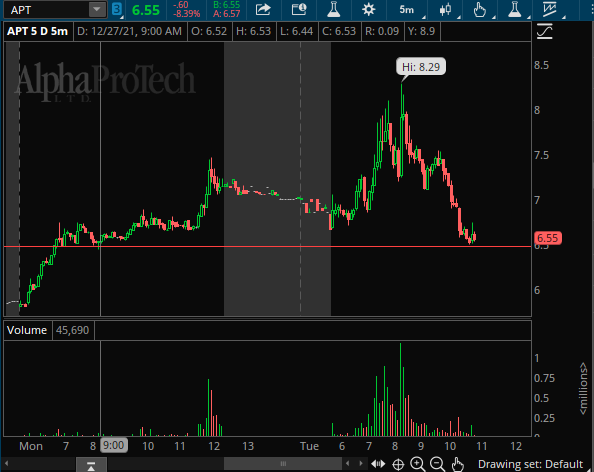The width and height of the screenshot is (594, 472).
Task: Click the Y: 8.9 cursor price readout
Action: coord(421,31)
